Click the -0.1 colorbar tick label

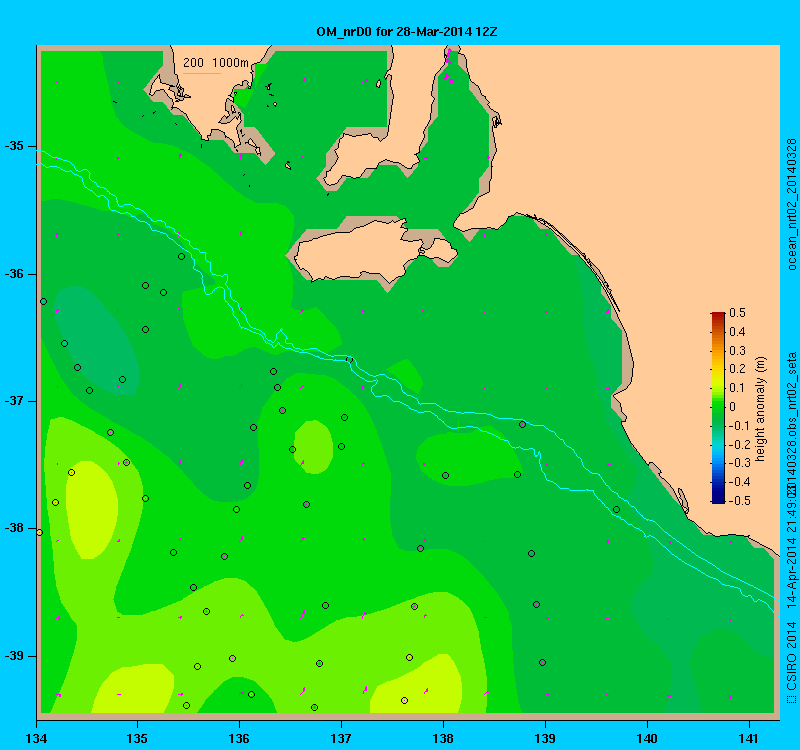tap(739, 426)
